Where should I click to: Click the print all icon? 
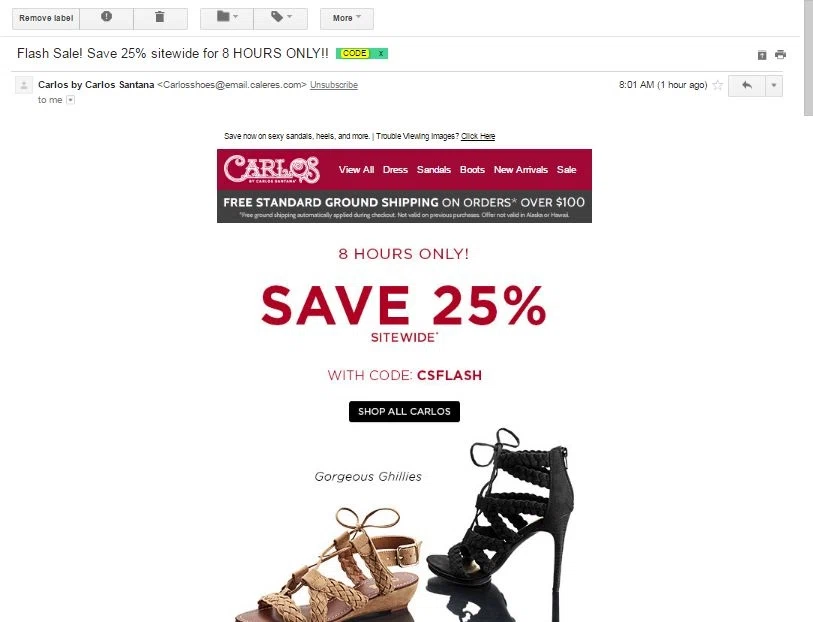click(x=780, y=54)
